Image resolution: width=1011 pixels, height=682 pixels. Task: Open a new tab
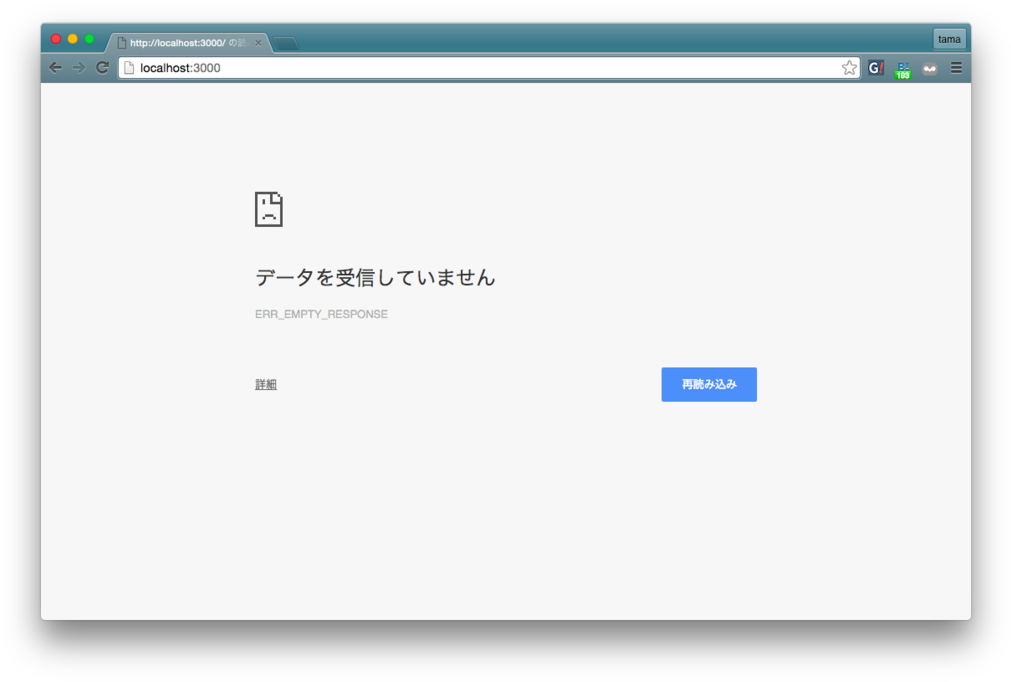tap(285, 42)
